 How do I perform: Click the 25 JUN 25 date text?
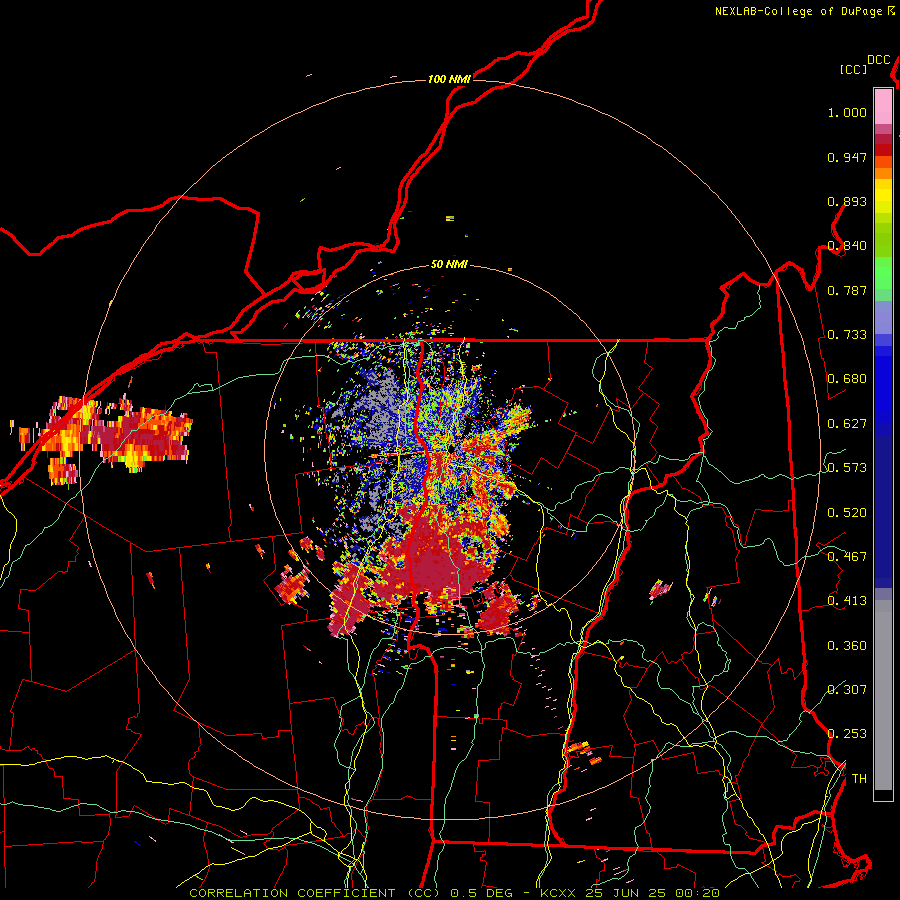[x=625, y=893]
